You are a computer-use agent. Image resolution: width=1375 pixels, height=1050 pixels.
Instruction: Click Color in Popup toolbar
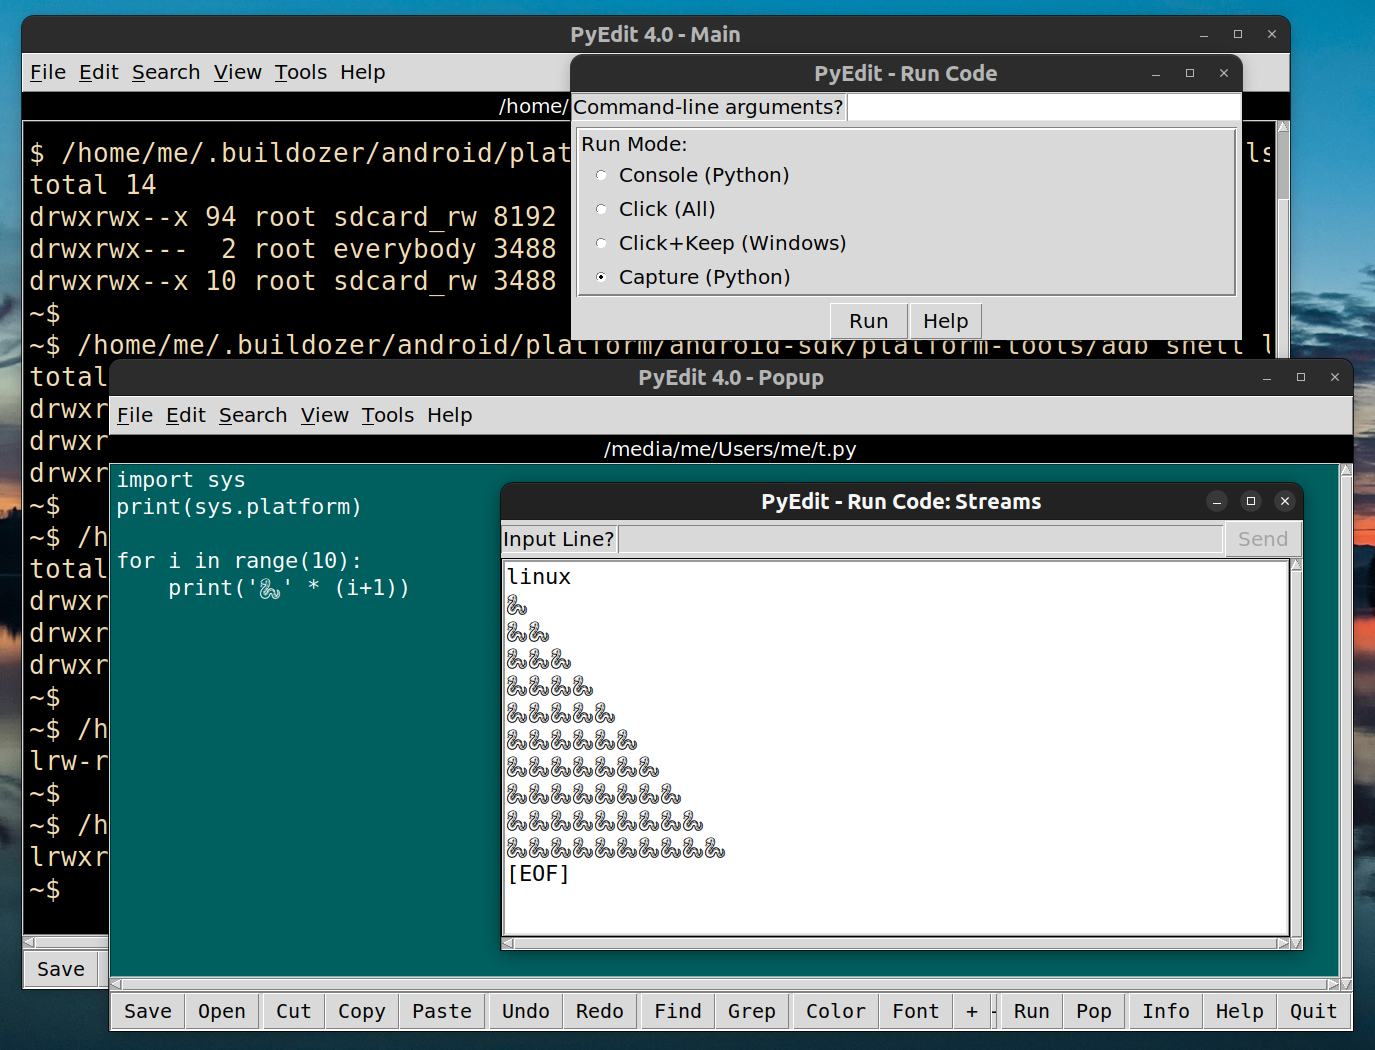[x=836, y=1011]
